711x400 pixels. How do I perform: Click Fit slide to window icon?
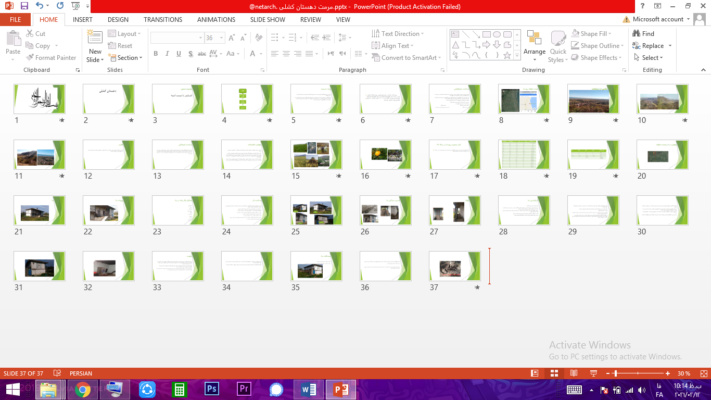pyautogui.click(x=702, y=373)
